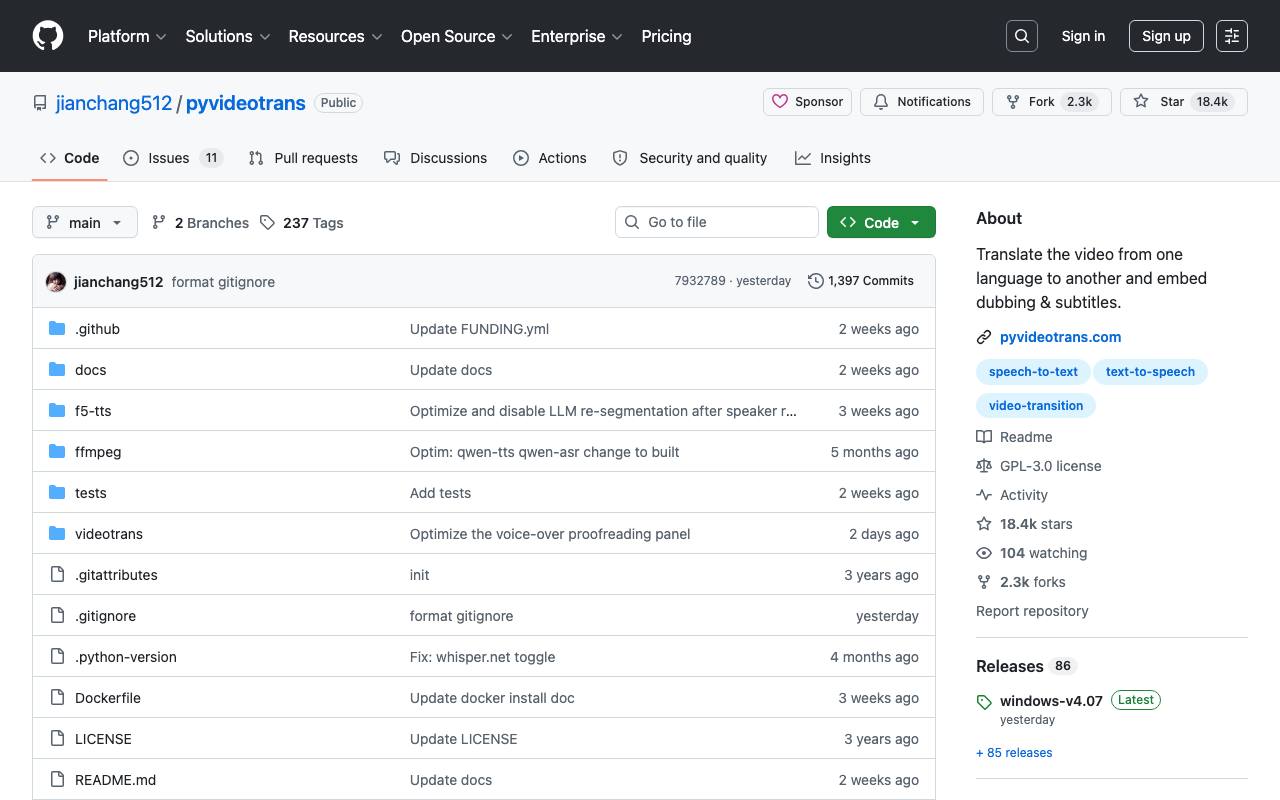
Task: Open the pyvideotrans.com website link
Action: [x=1060, y=337]
